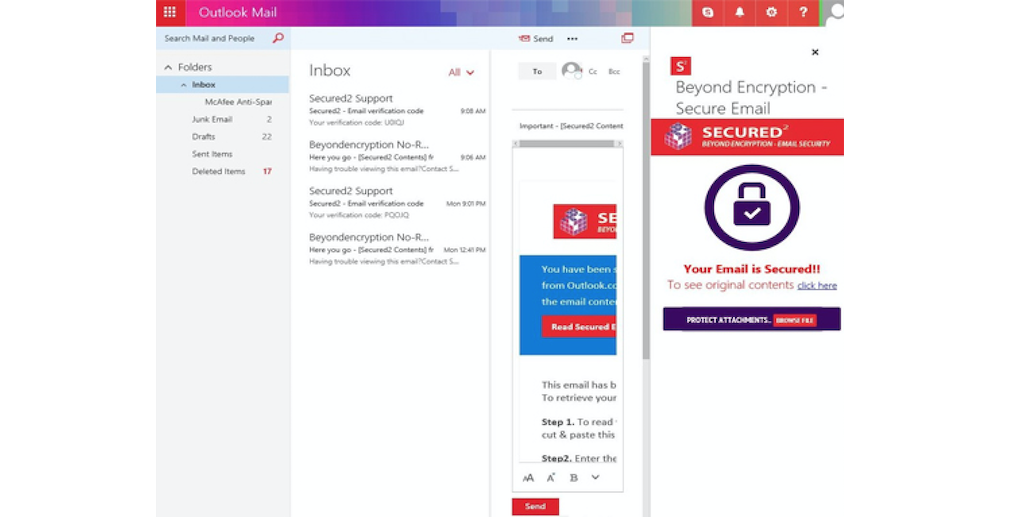Click the Browse File button
The image size is (1024, 517).
click(x=795, y=321)
